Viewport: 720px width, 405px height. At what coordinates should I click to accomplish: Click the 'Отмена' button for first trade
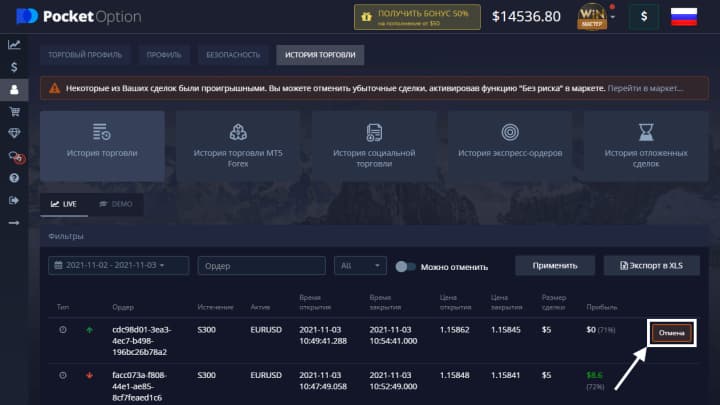pyautogui.click(x=671, y=332)
